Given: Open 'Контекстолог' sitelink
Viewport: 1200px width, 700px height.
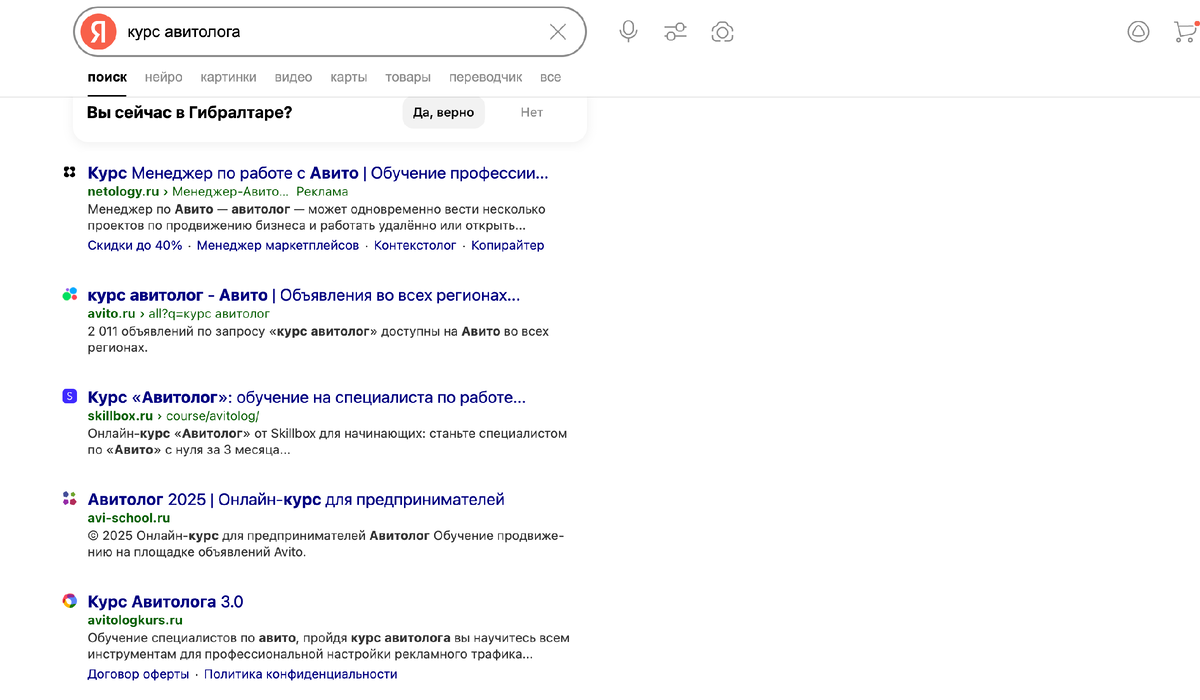Looking at the screenshot, I should (x=415, y=245).
